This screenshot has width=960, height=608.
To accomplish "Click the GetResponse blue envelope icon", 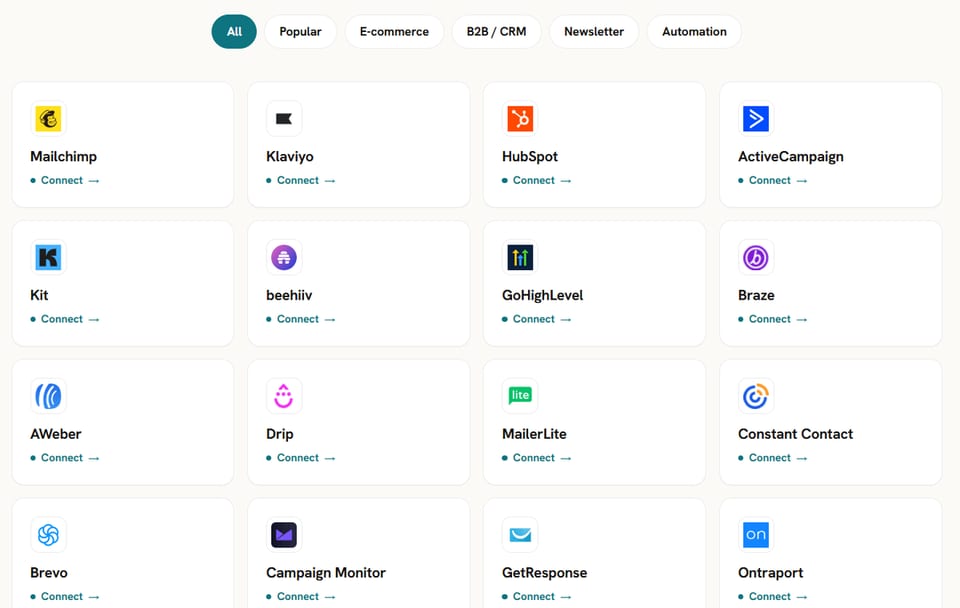I will [x=520, y=535].
